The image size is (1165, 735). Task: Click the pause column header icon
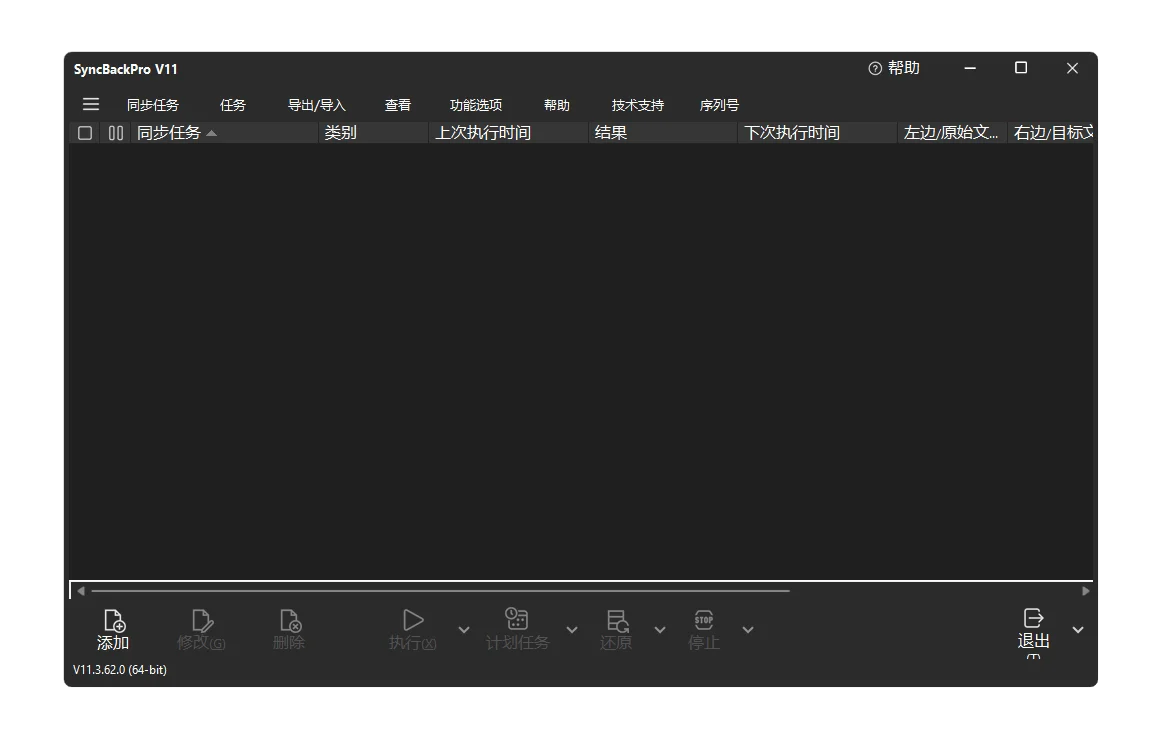116,133
